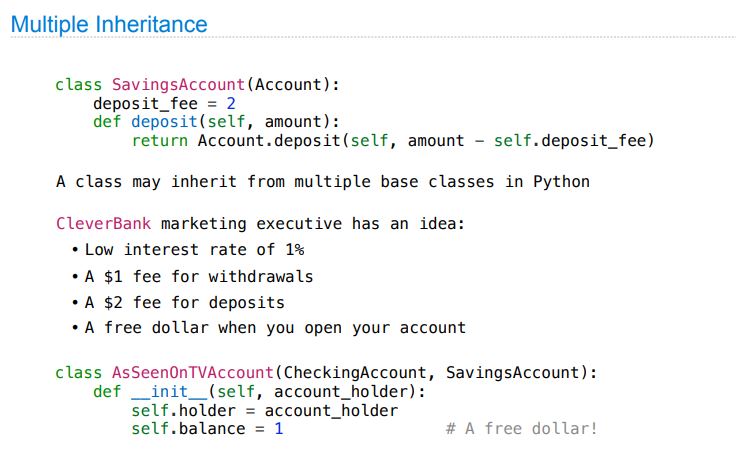Click the __init__ method name
Viewport: 754px width, 459px height.
point(169,392)
